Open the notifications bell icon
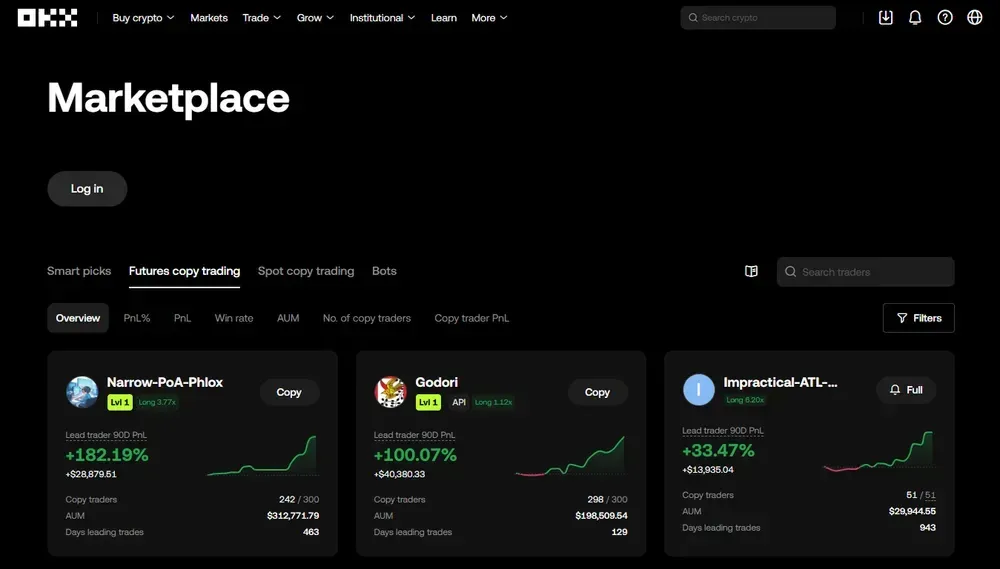 click(x=915, y=18)
